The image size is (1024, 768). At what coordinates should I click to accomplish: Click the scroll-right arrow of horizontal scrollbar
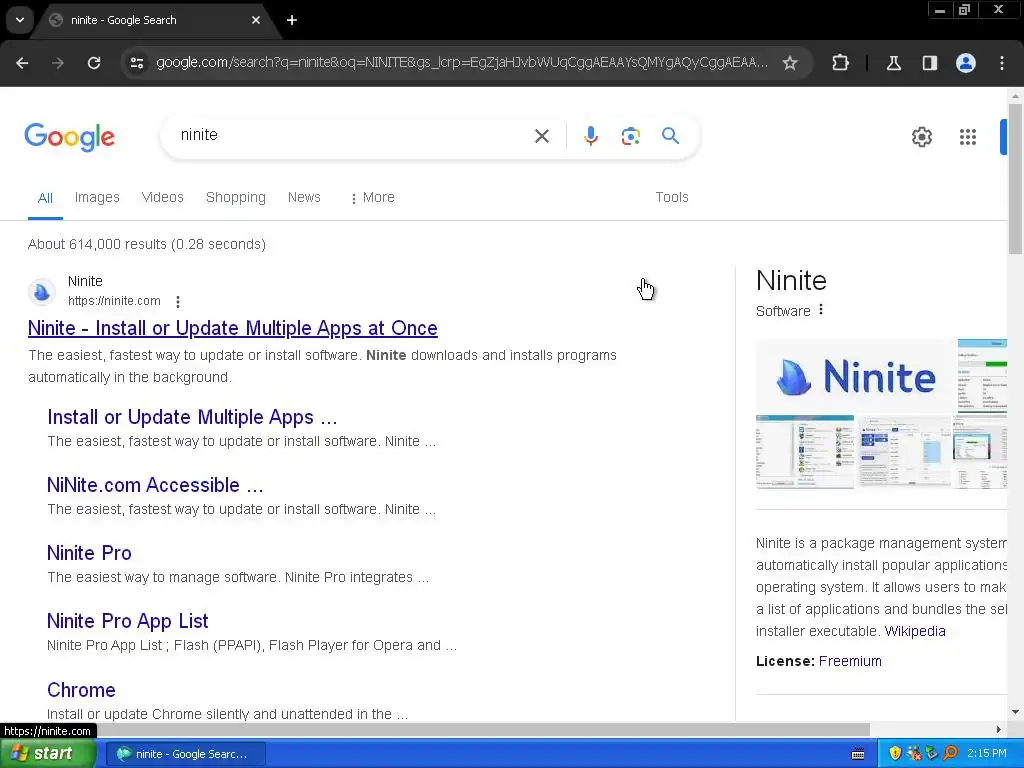tap(999, 729)
